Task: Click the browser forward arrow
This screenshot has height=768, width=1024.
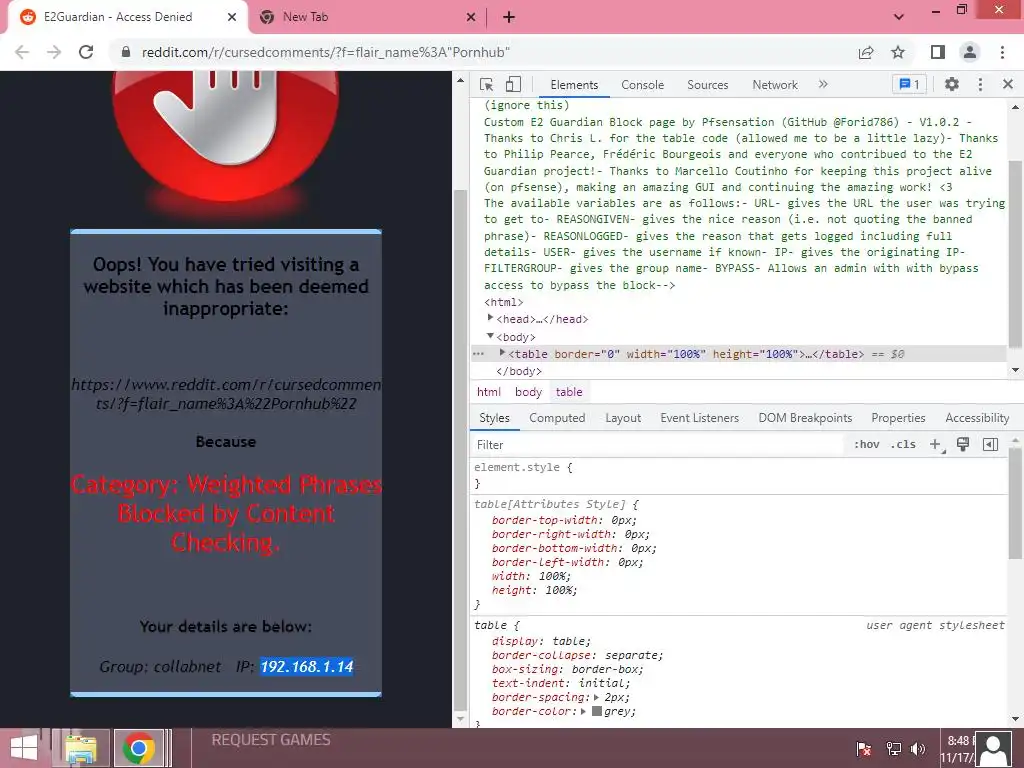Action: 54,52
